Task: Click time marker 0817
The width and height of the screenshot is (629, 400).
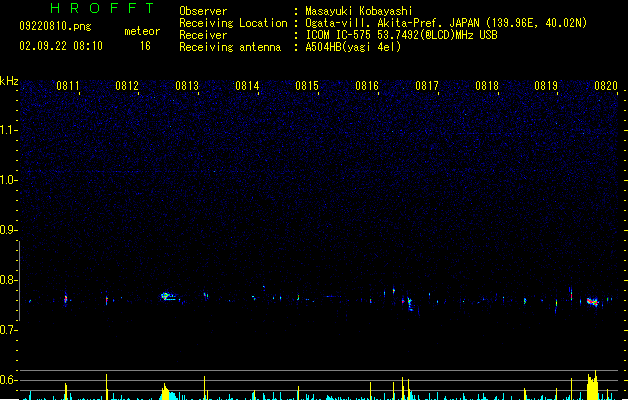Action: pyautogui.click(x=427, y=86)
